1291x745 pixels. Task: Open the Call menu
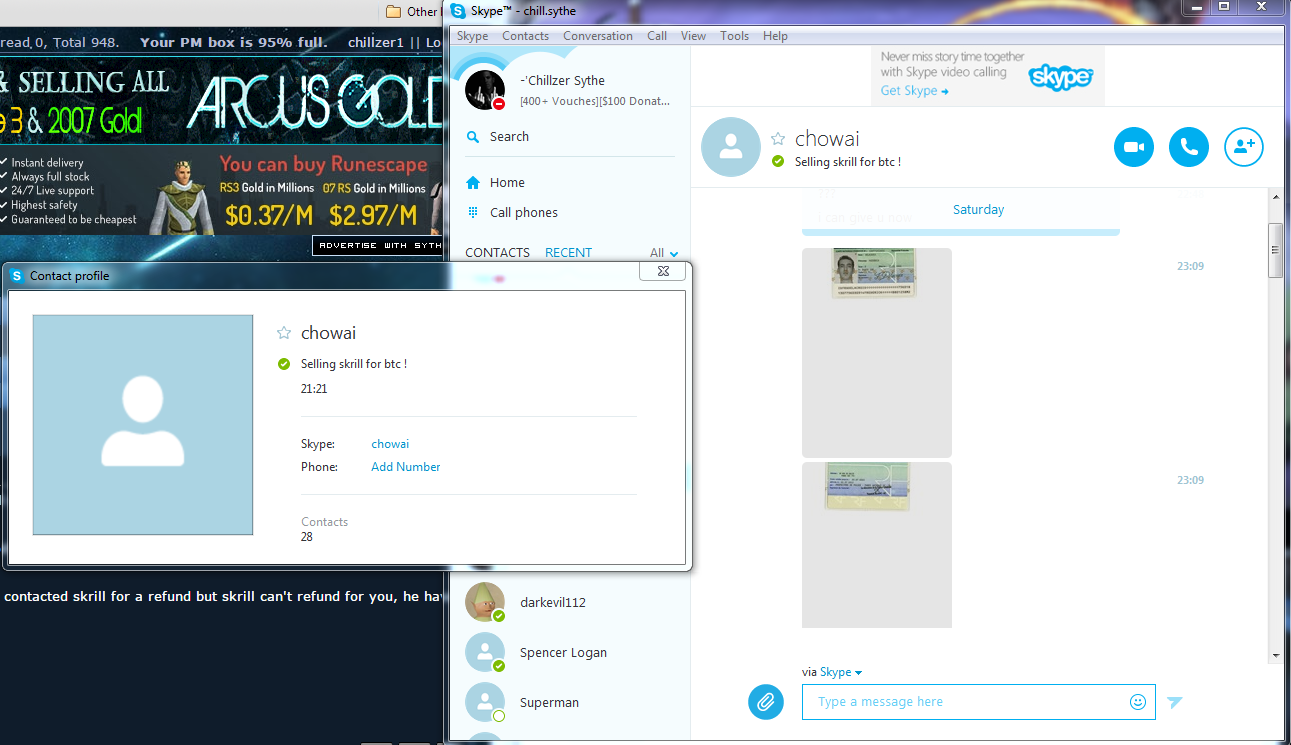tap(657, 36)
